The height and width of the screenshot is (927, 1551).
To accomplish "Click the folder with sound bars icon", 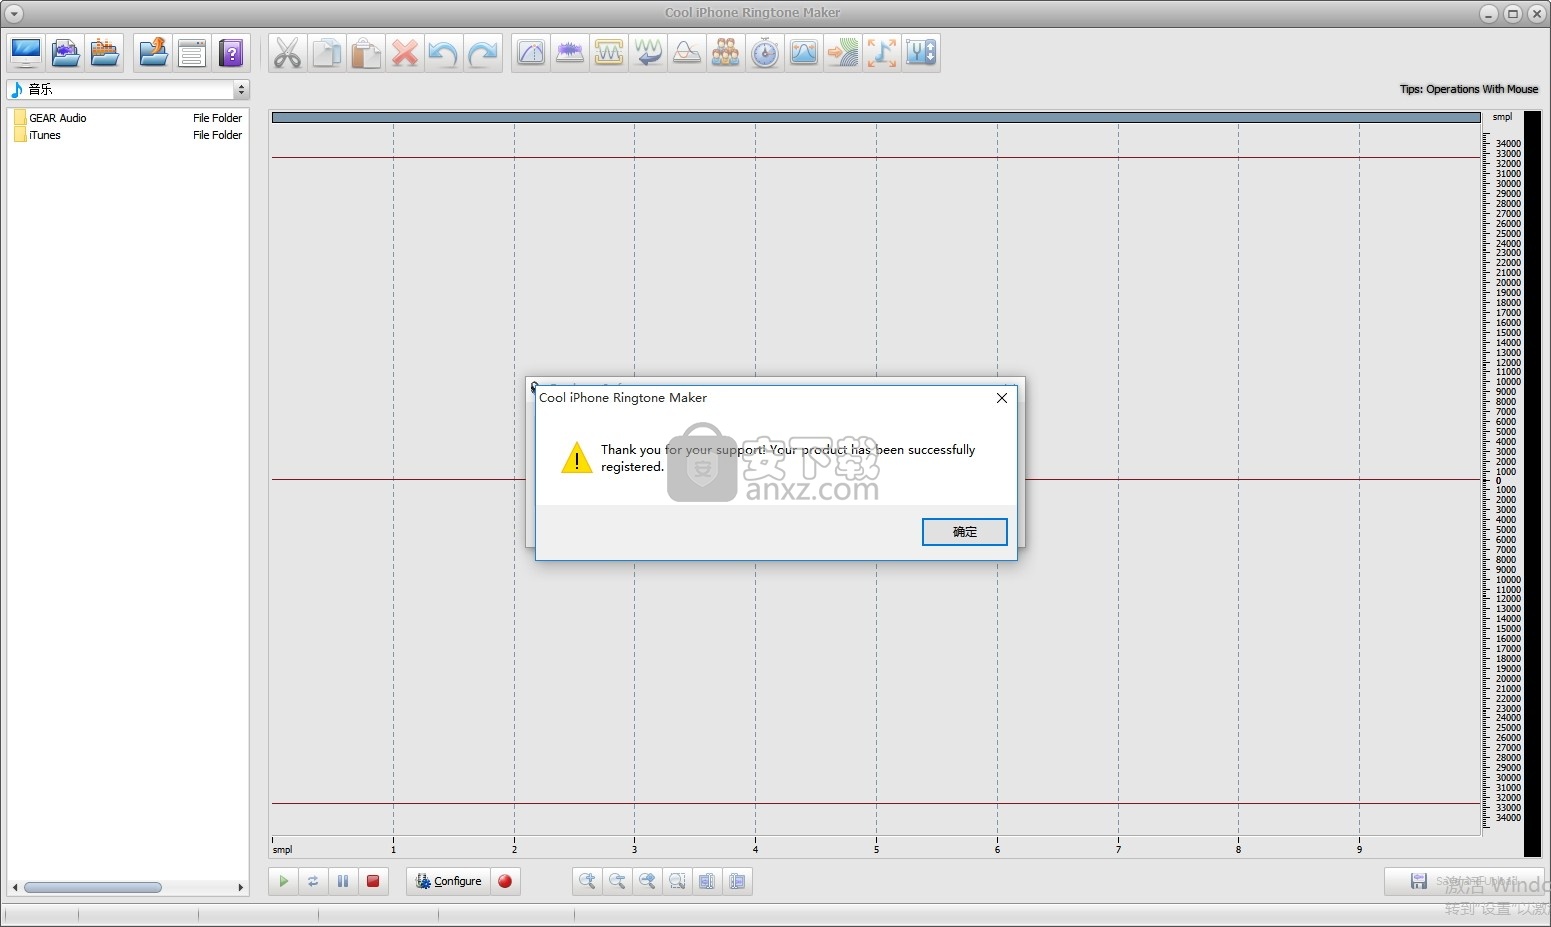I will [104, 53].
